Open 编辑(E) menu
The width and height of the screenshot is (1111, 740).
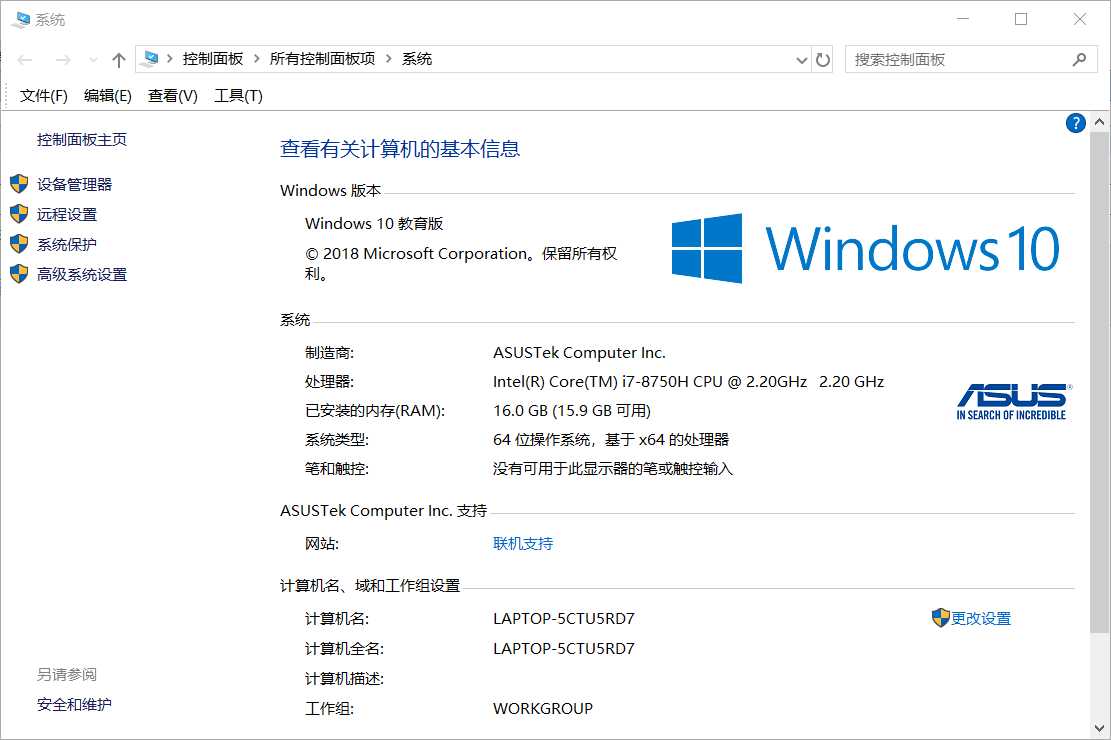click(108, 96)
